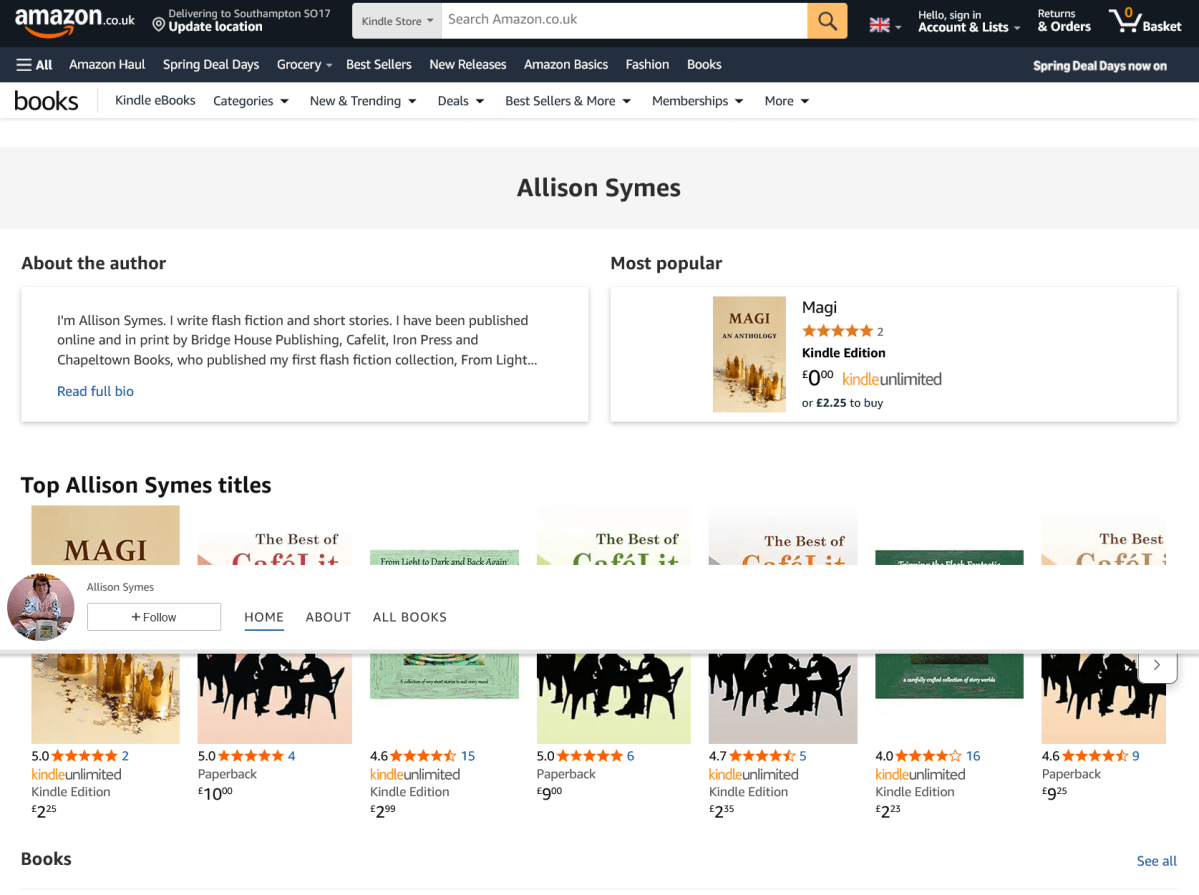Open Kindle eBooks in books navigation

pyautogui.click(x=155, y=100)
